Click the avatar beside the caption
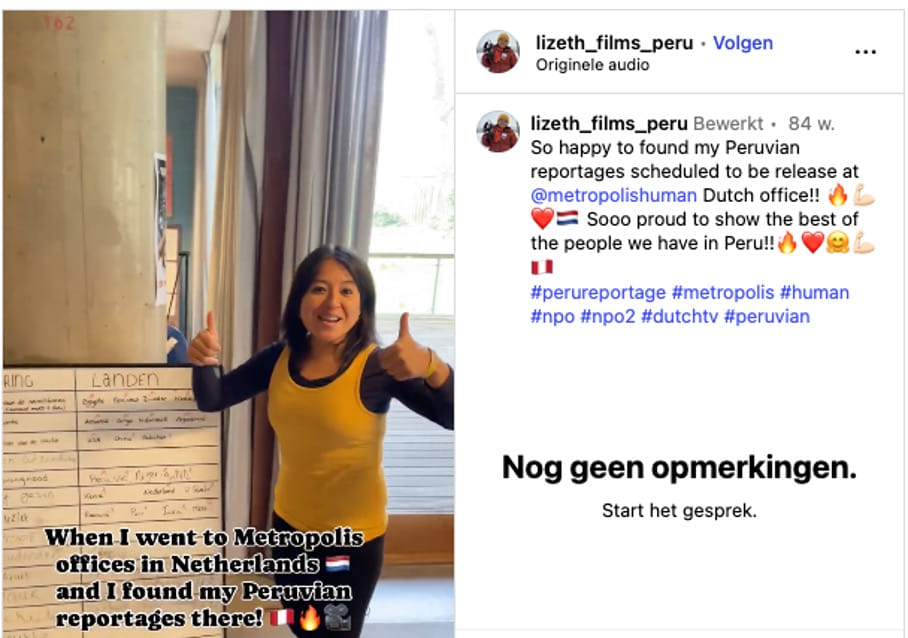 [498, 131]
